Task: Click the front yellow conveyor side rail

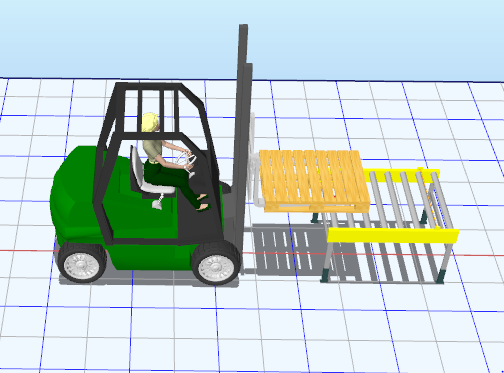Action: coord(393,236)
